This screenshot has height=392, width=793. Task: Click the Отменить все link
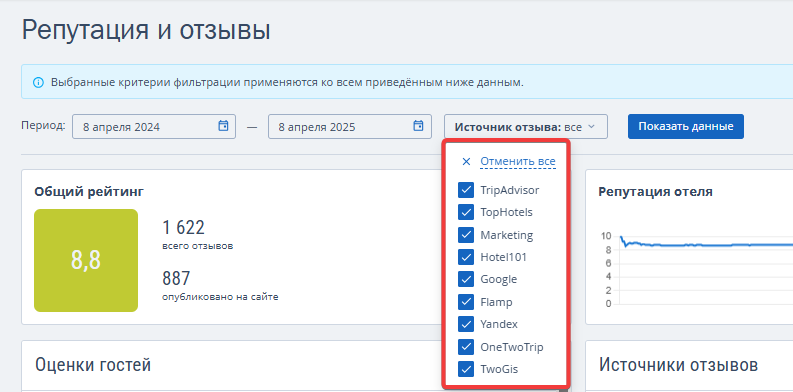pyautogui.click(x=518, y=161)
